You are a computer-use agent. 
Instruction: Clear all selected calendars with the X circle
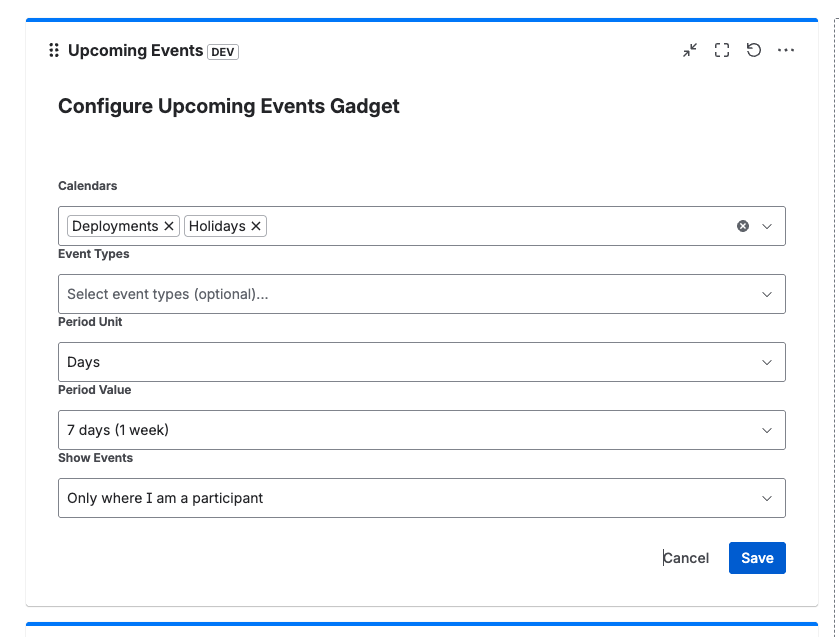coord(743,226)
